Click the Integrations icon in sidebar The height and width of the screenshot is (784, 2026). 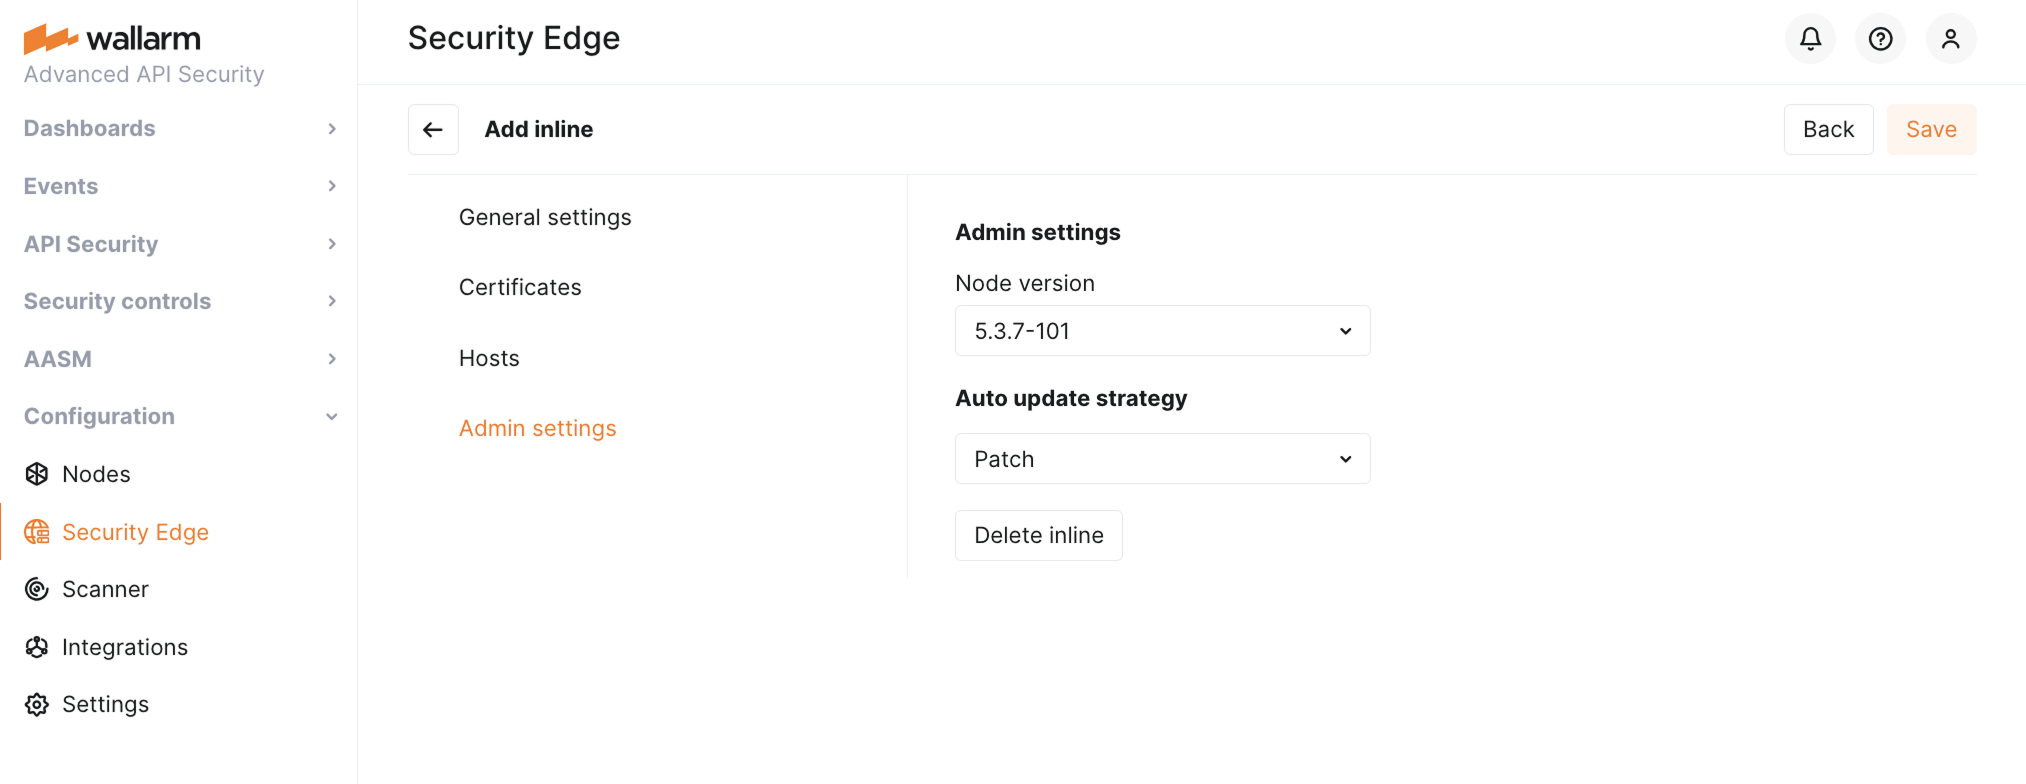[37, 647]
